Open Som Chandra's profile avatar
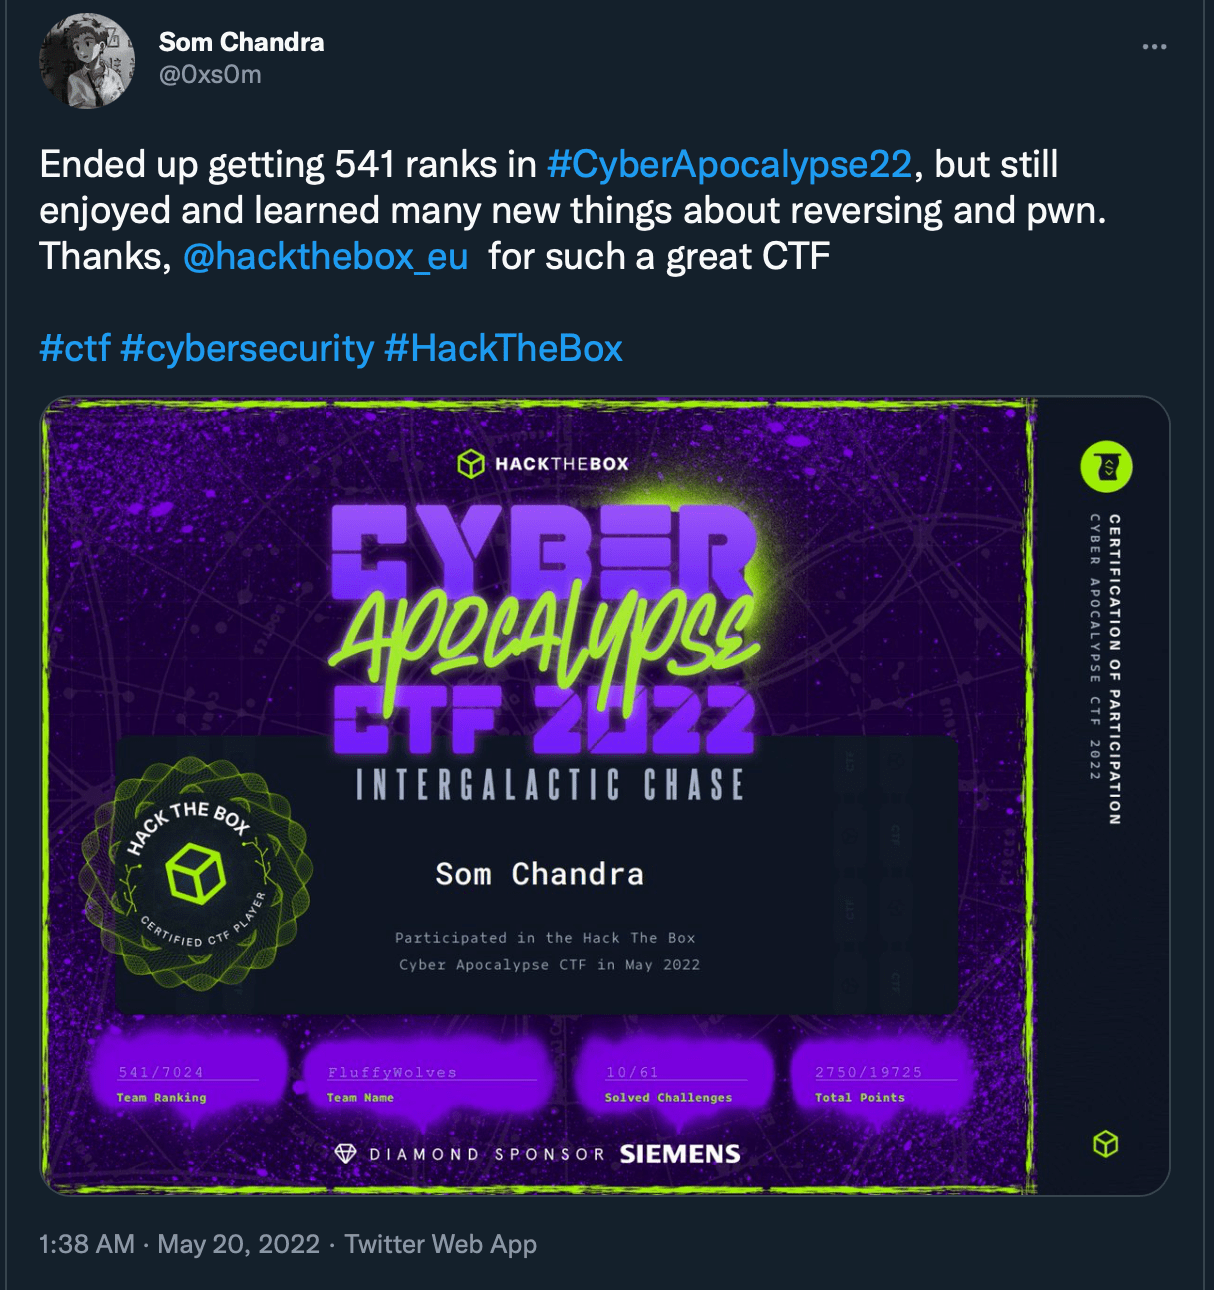This screenshot has height=1290, width=1214. [87, 60]
